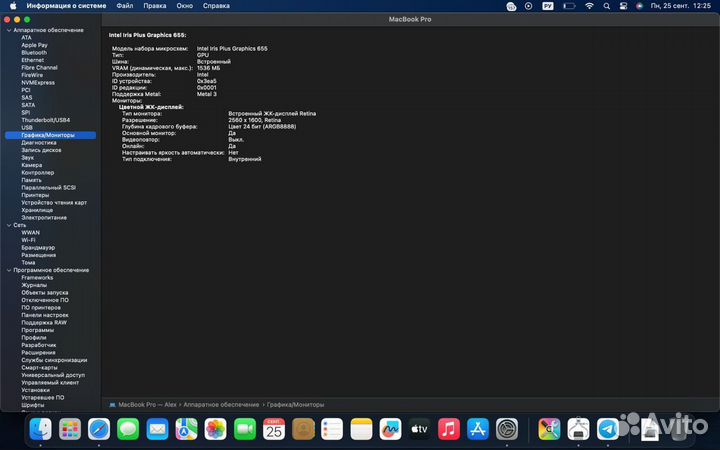The image size is (720, 450).
Task: Click Графика/Мониторы in path bar
Action: (x=295, y=405)
